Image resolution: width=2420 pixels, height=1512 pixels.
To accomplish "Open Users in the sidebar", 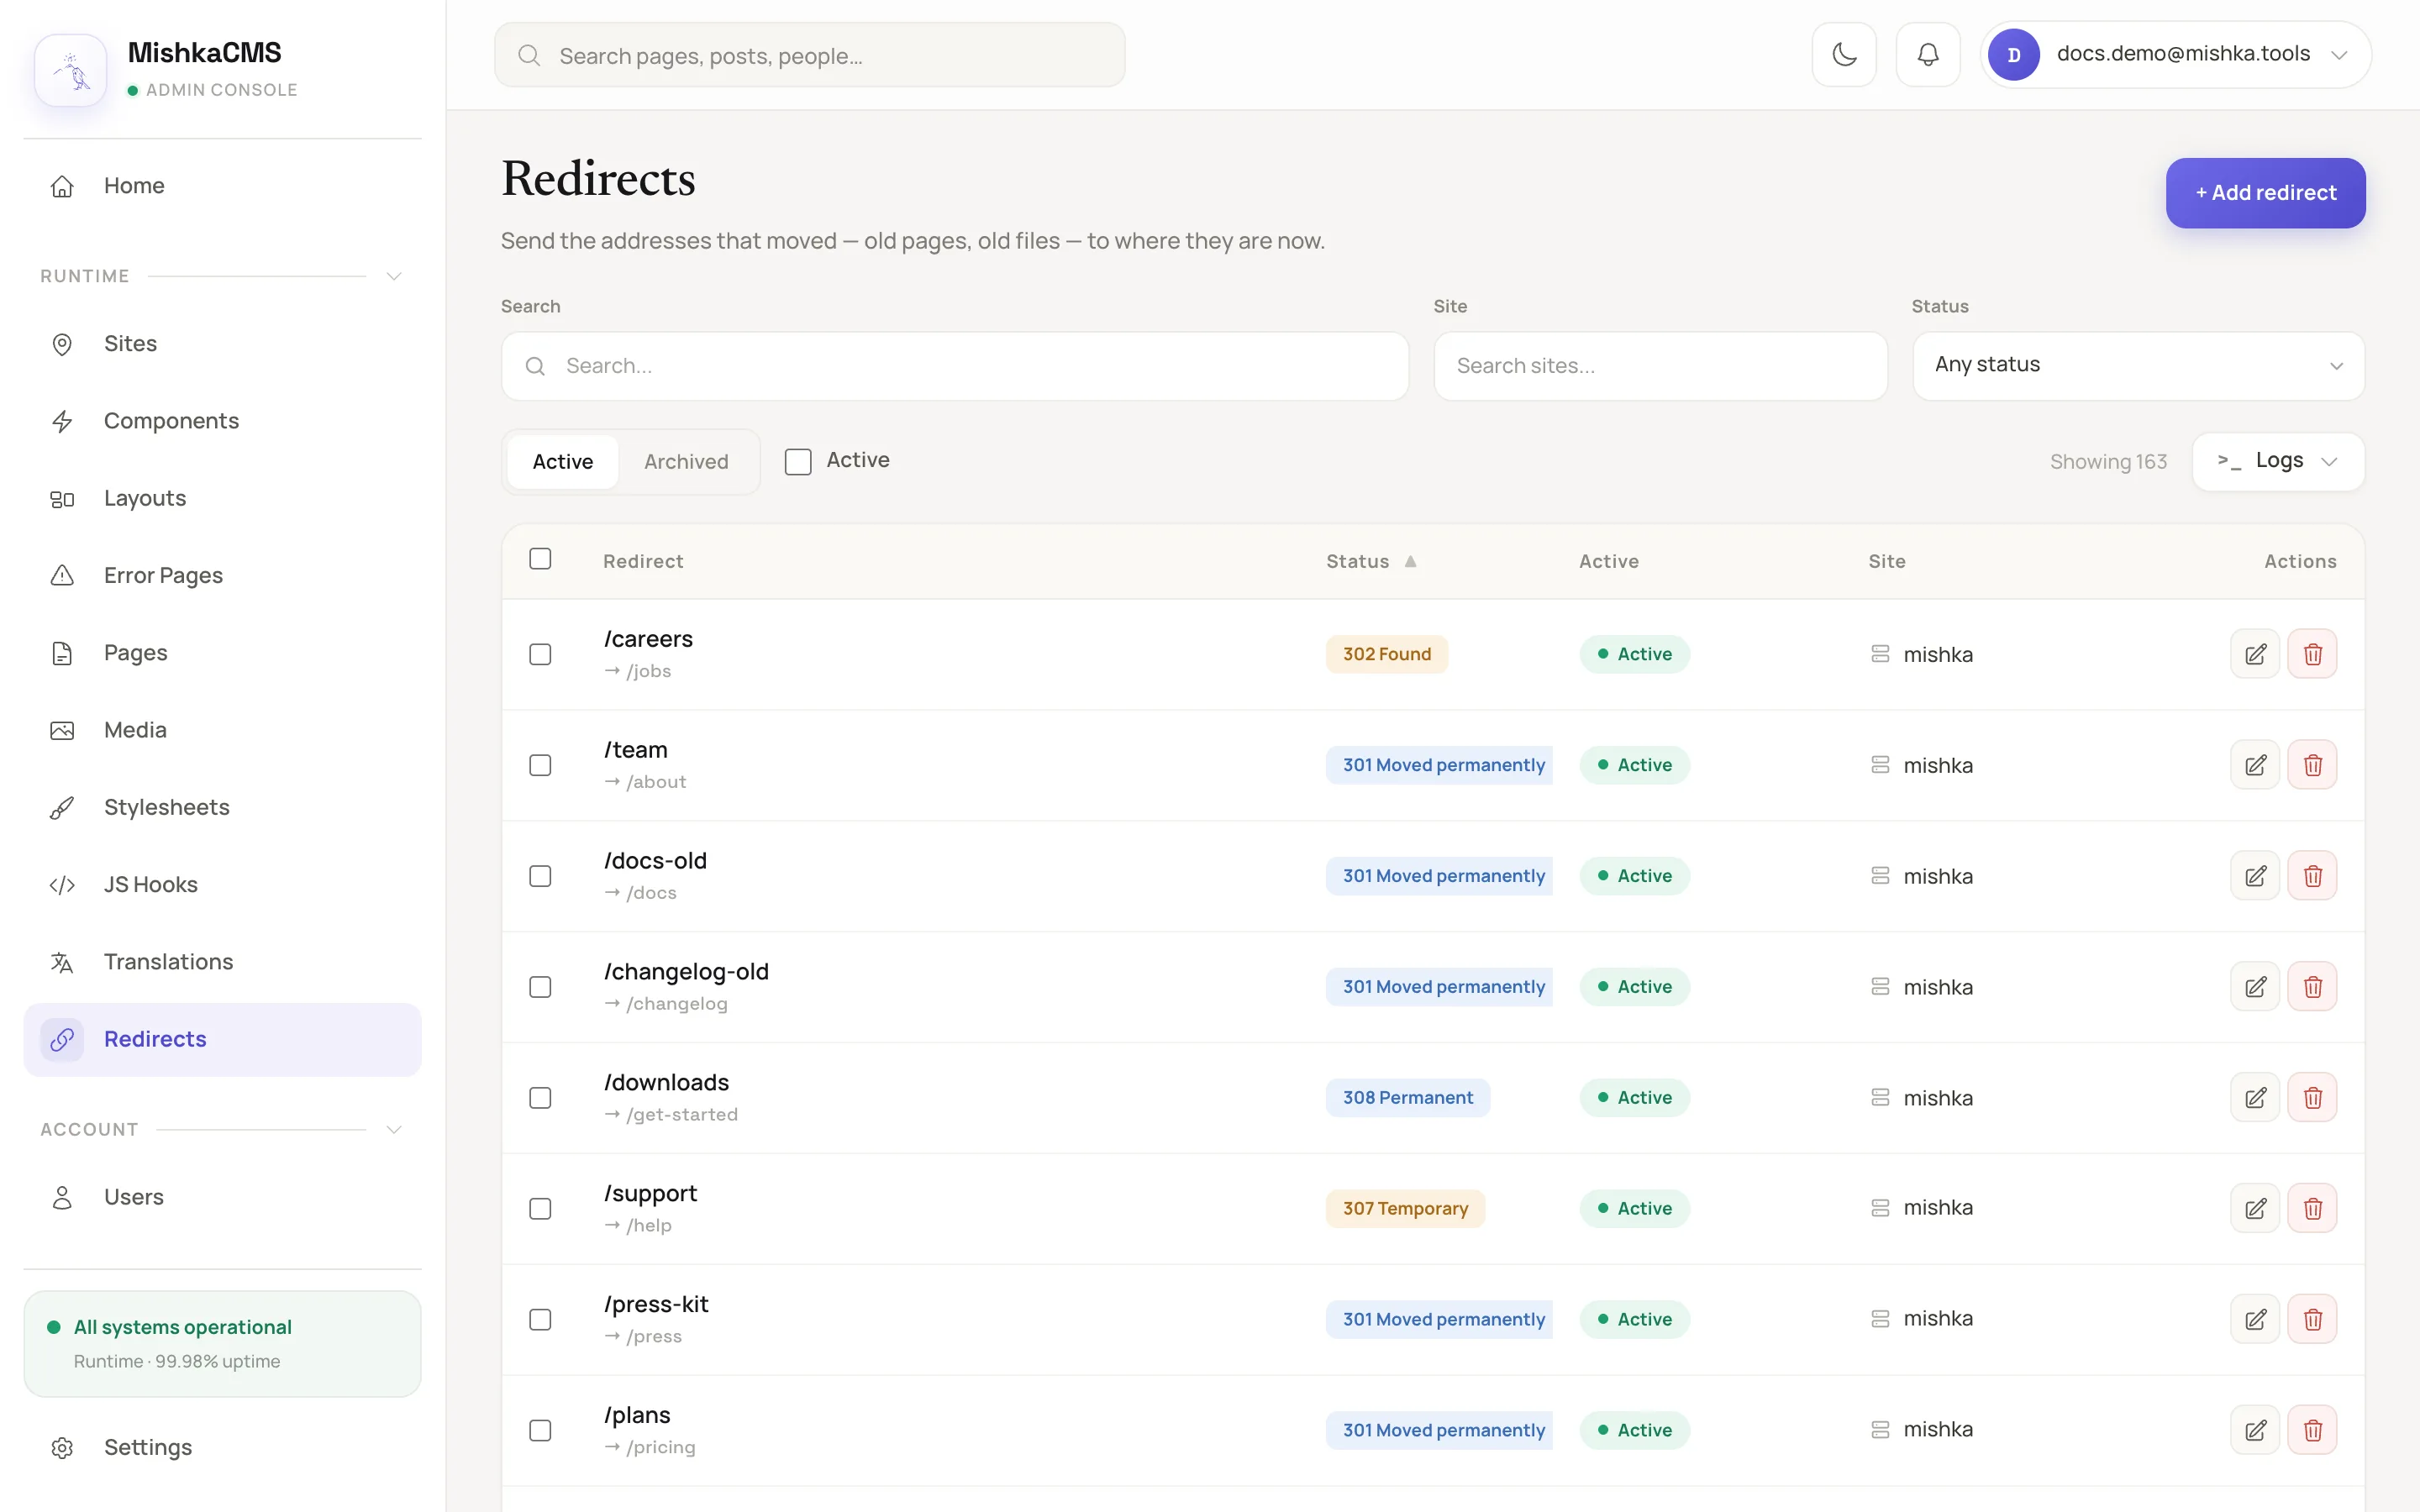I will [x=222, y=1197].
